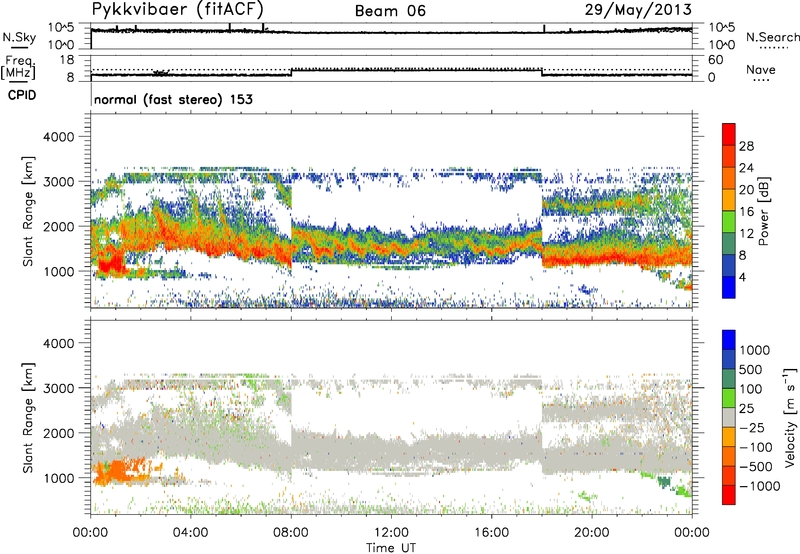Click the '500' label on Velocity colorbar
The height and width of the screenshot is (554, 800).
751,369
